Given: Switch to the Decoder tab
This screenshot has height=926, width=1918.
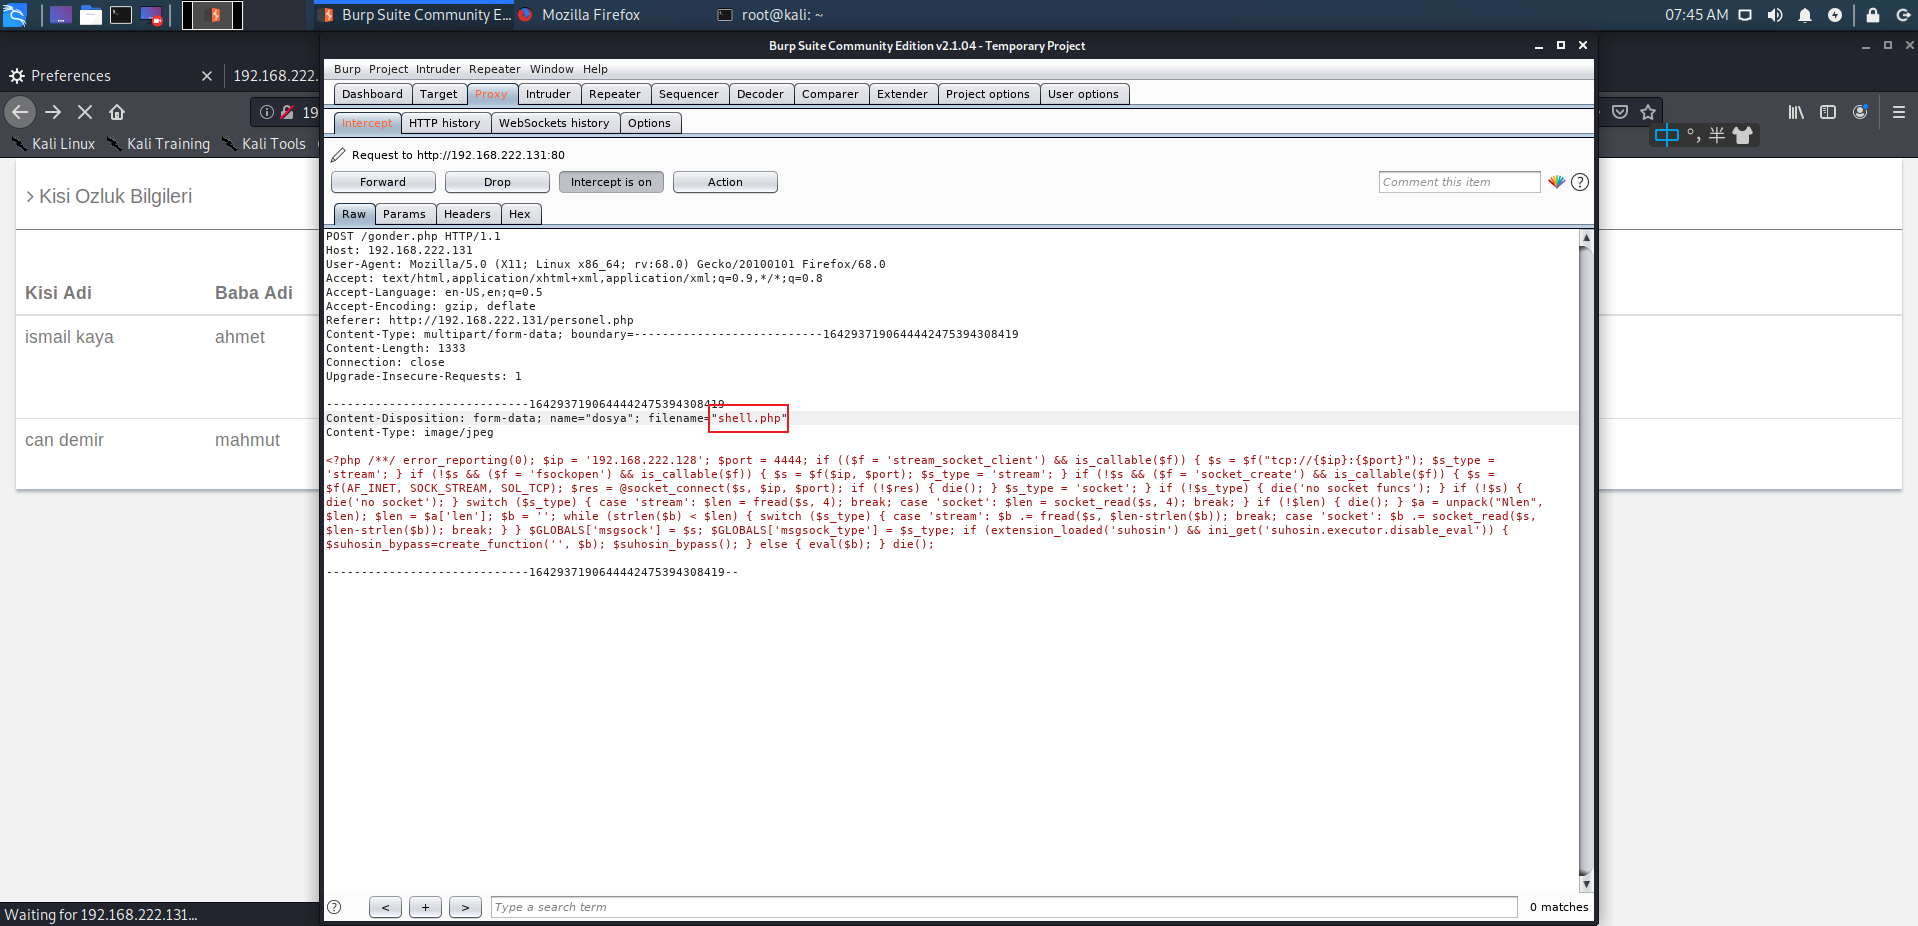Looking at the screenshot, I should (x=760, y=94).
